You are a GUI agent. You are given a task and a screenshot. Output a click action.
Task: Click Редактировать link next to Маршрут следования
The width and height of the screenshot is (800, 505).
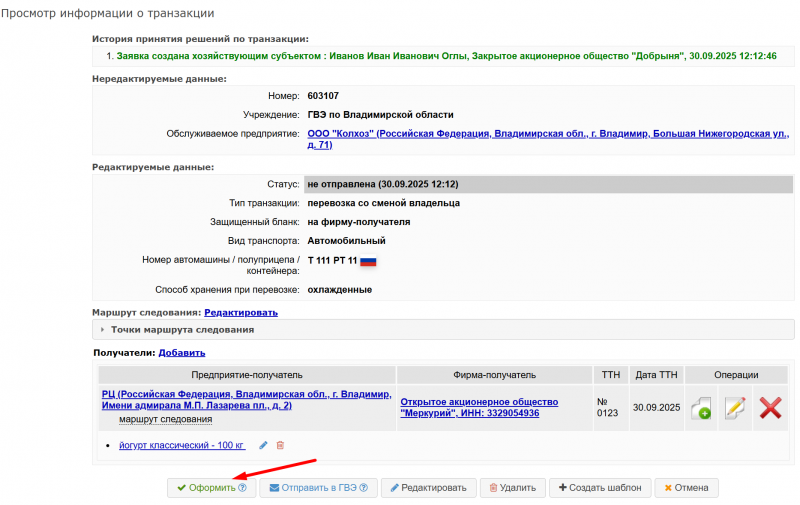click(241, 313)
